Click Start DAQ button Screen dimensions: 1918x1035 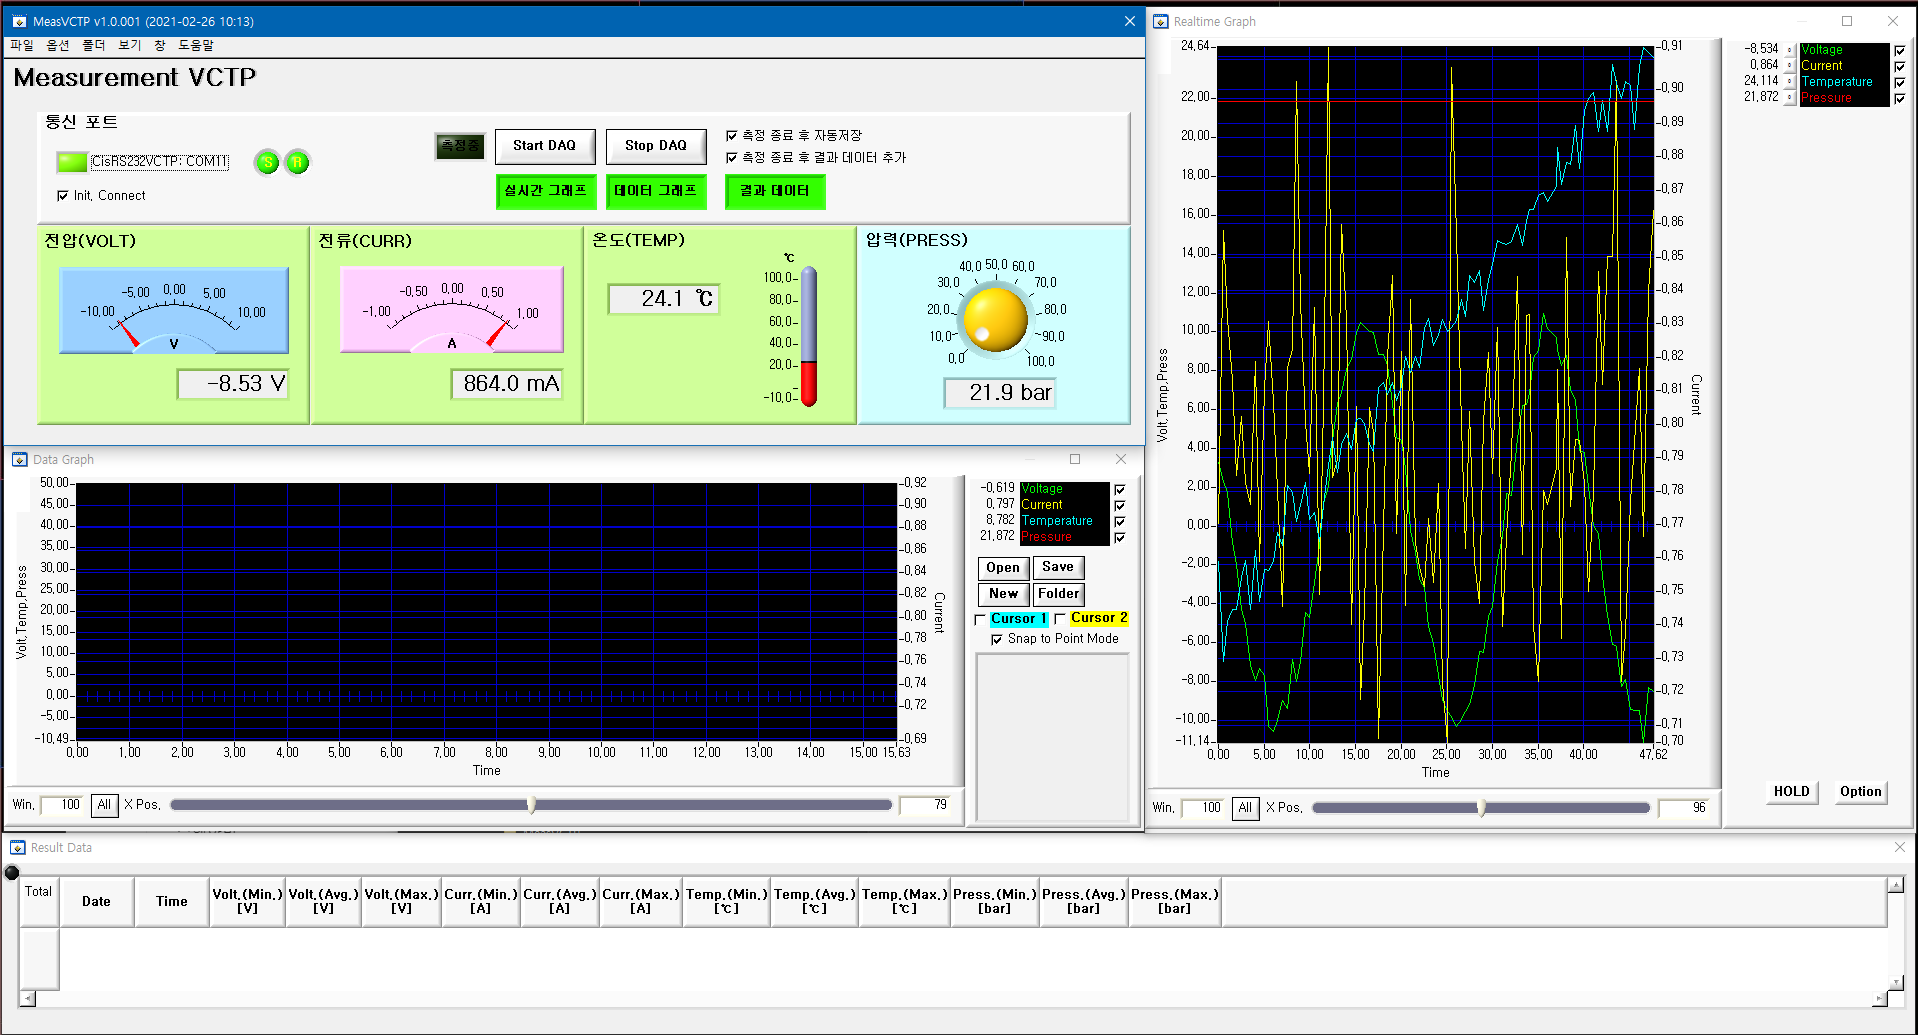pos(545,146)
